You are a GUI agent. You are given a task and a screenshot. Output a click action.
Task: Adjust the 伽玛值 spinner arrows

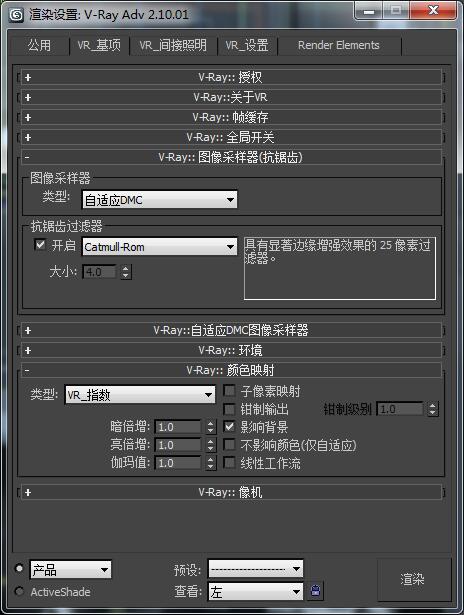(210, 463)
